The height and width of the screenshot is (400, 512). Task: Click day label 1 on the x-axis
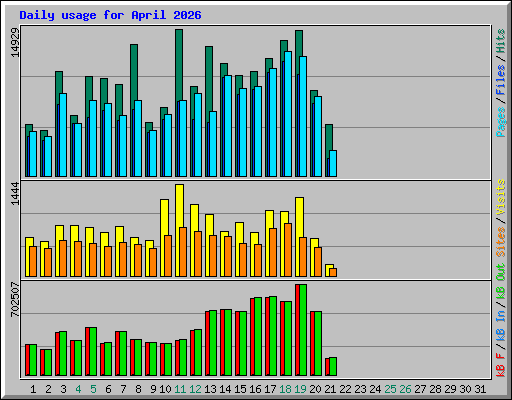point(33,389)
